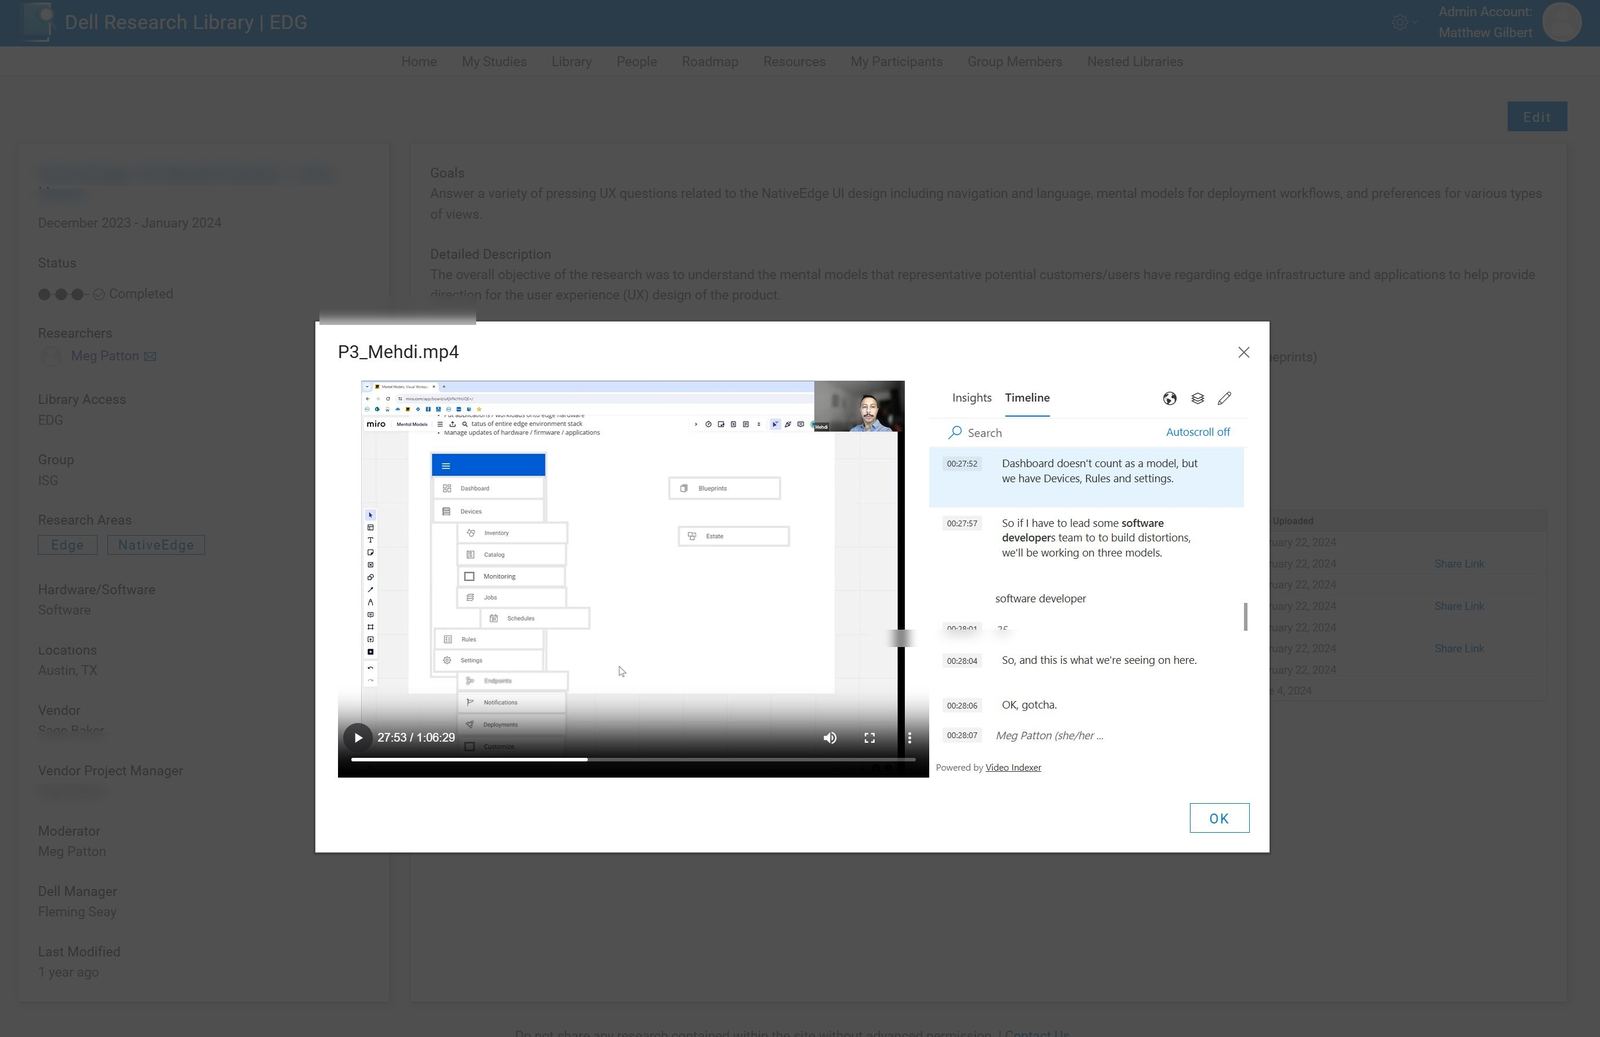Open the settings gear dropdown in the header

(x=1400, y=22)
